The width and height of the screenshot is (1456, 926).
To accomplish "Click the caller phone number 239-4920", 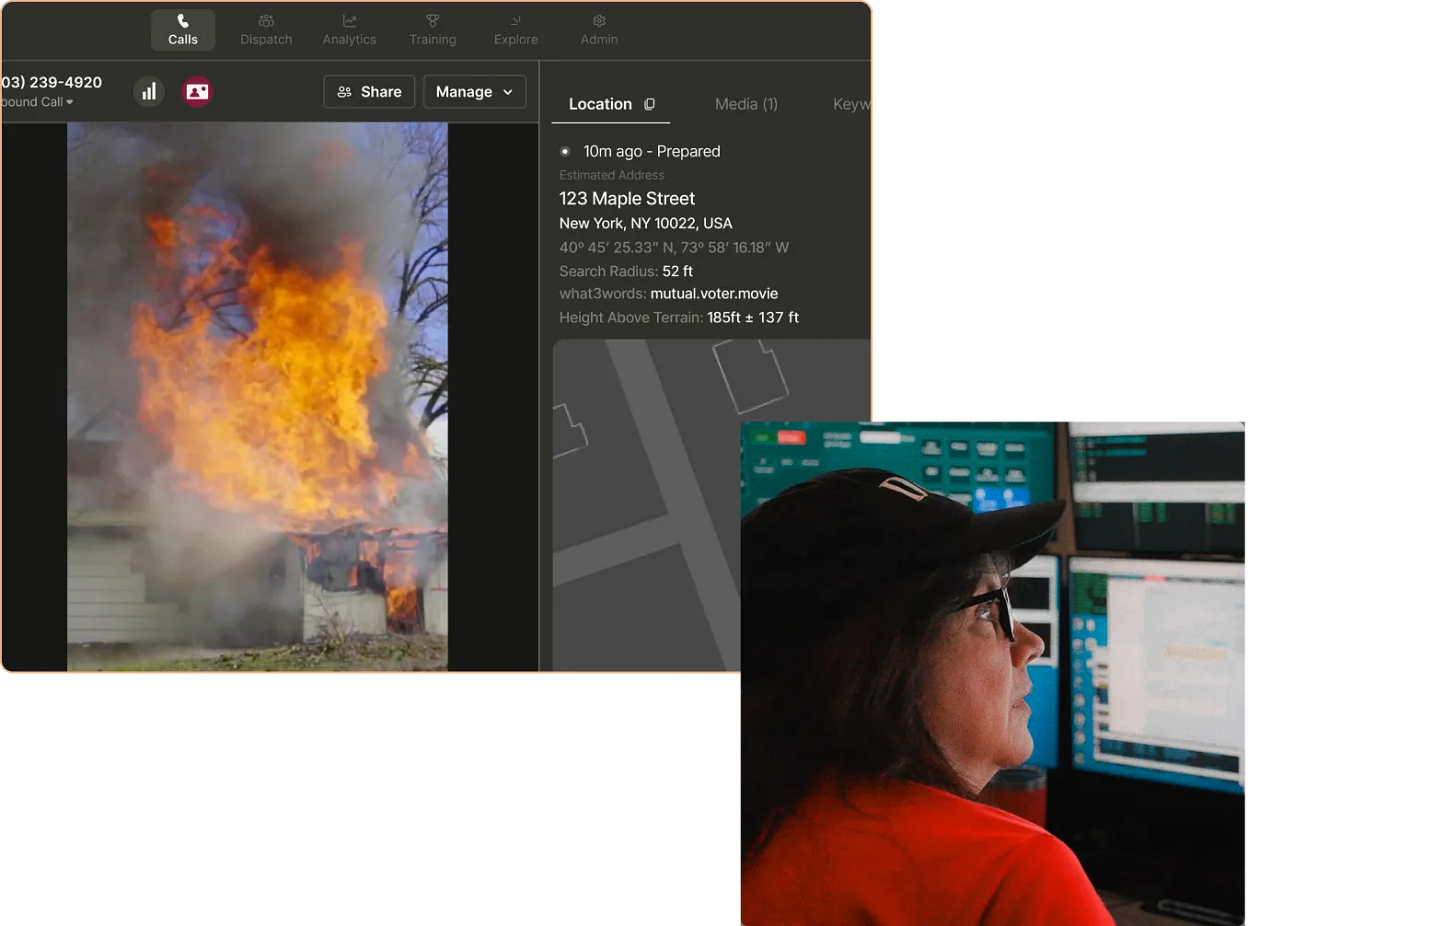I will (50, 82).
